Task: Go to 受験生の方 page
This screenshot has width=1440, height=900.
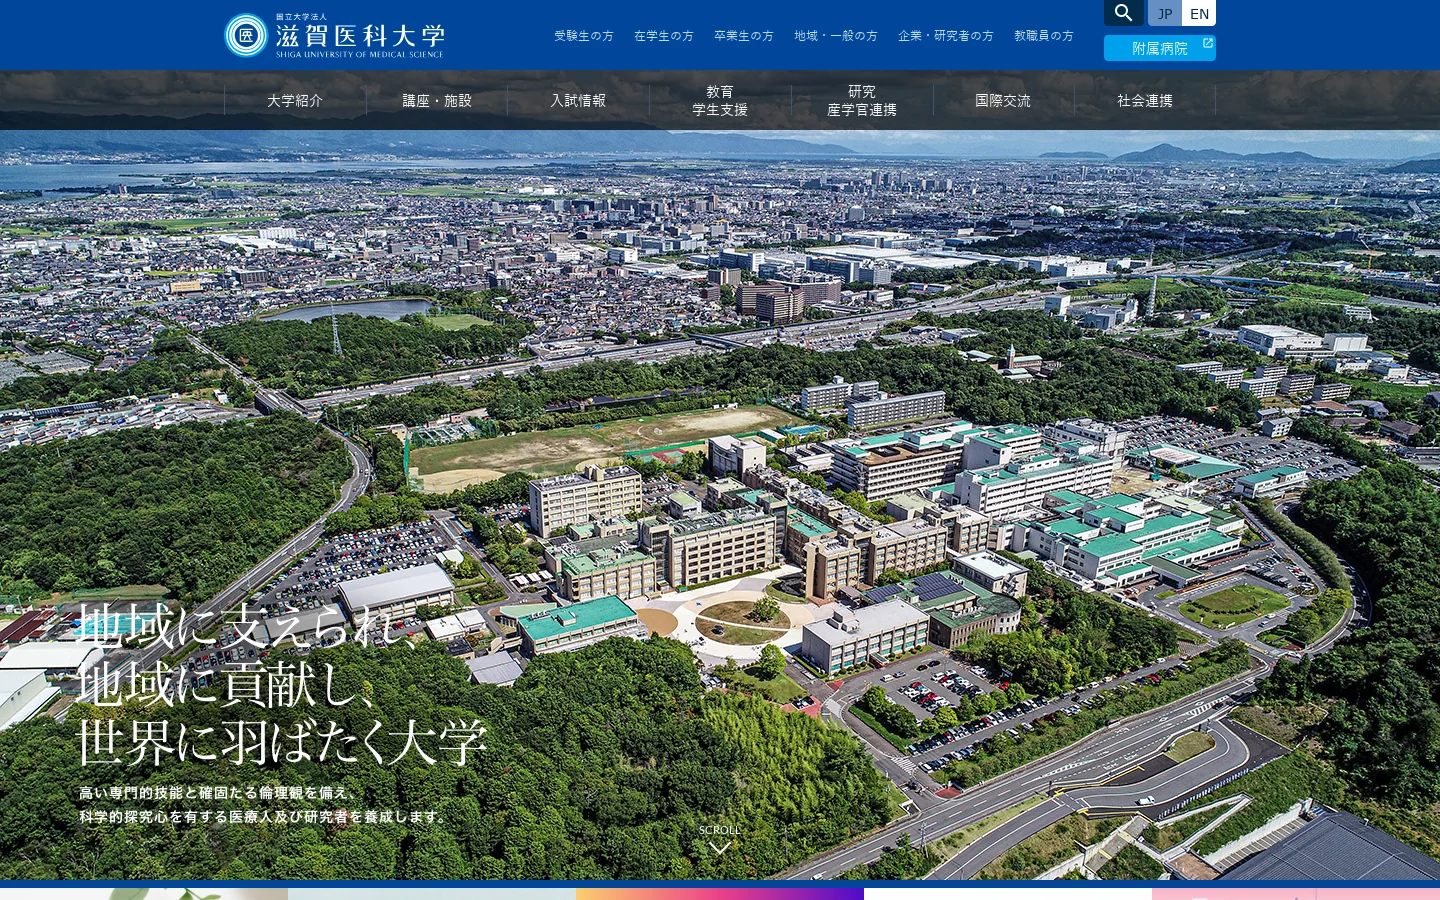Action: point(584,36)
